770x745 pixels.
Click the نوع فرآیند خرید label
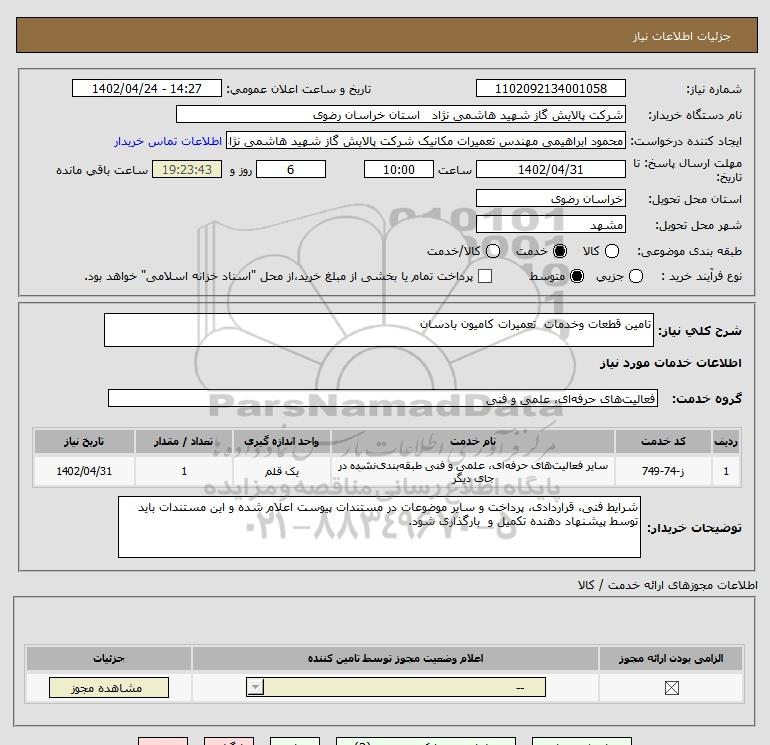pos(701,276)
